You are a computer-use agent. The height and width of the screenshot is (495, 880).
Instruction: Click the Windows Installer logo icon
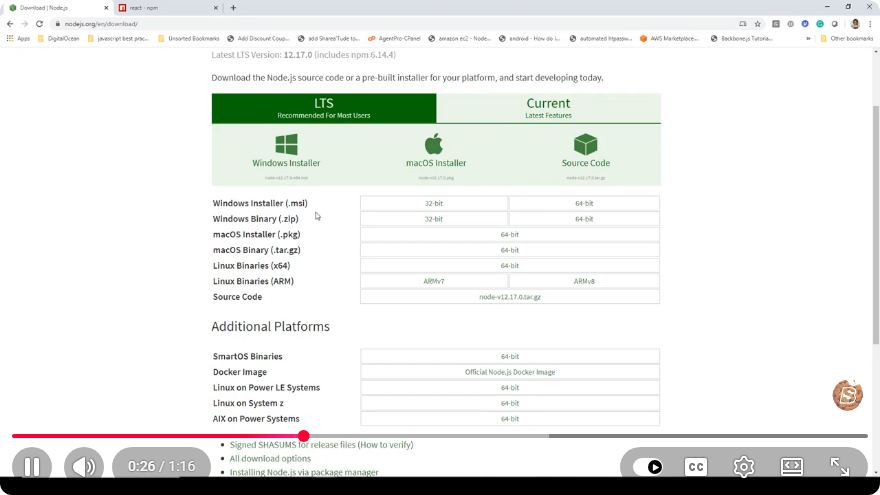pyautogui.click(x=286, y=144)
